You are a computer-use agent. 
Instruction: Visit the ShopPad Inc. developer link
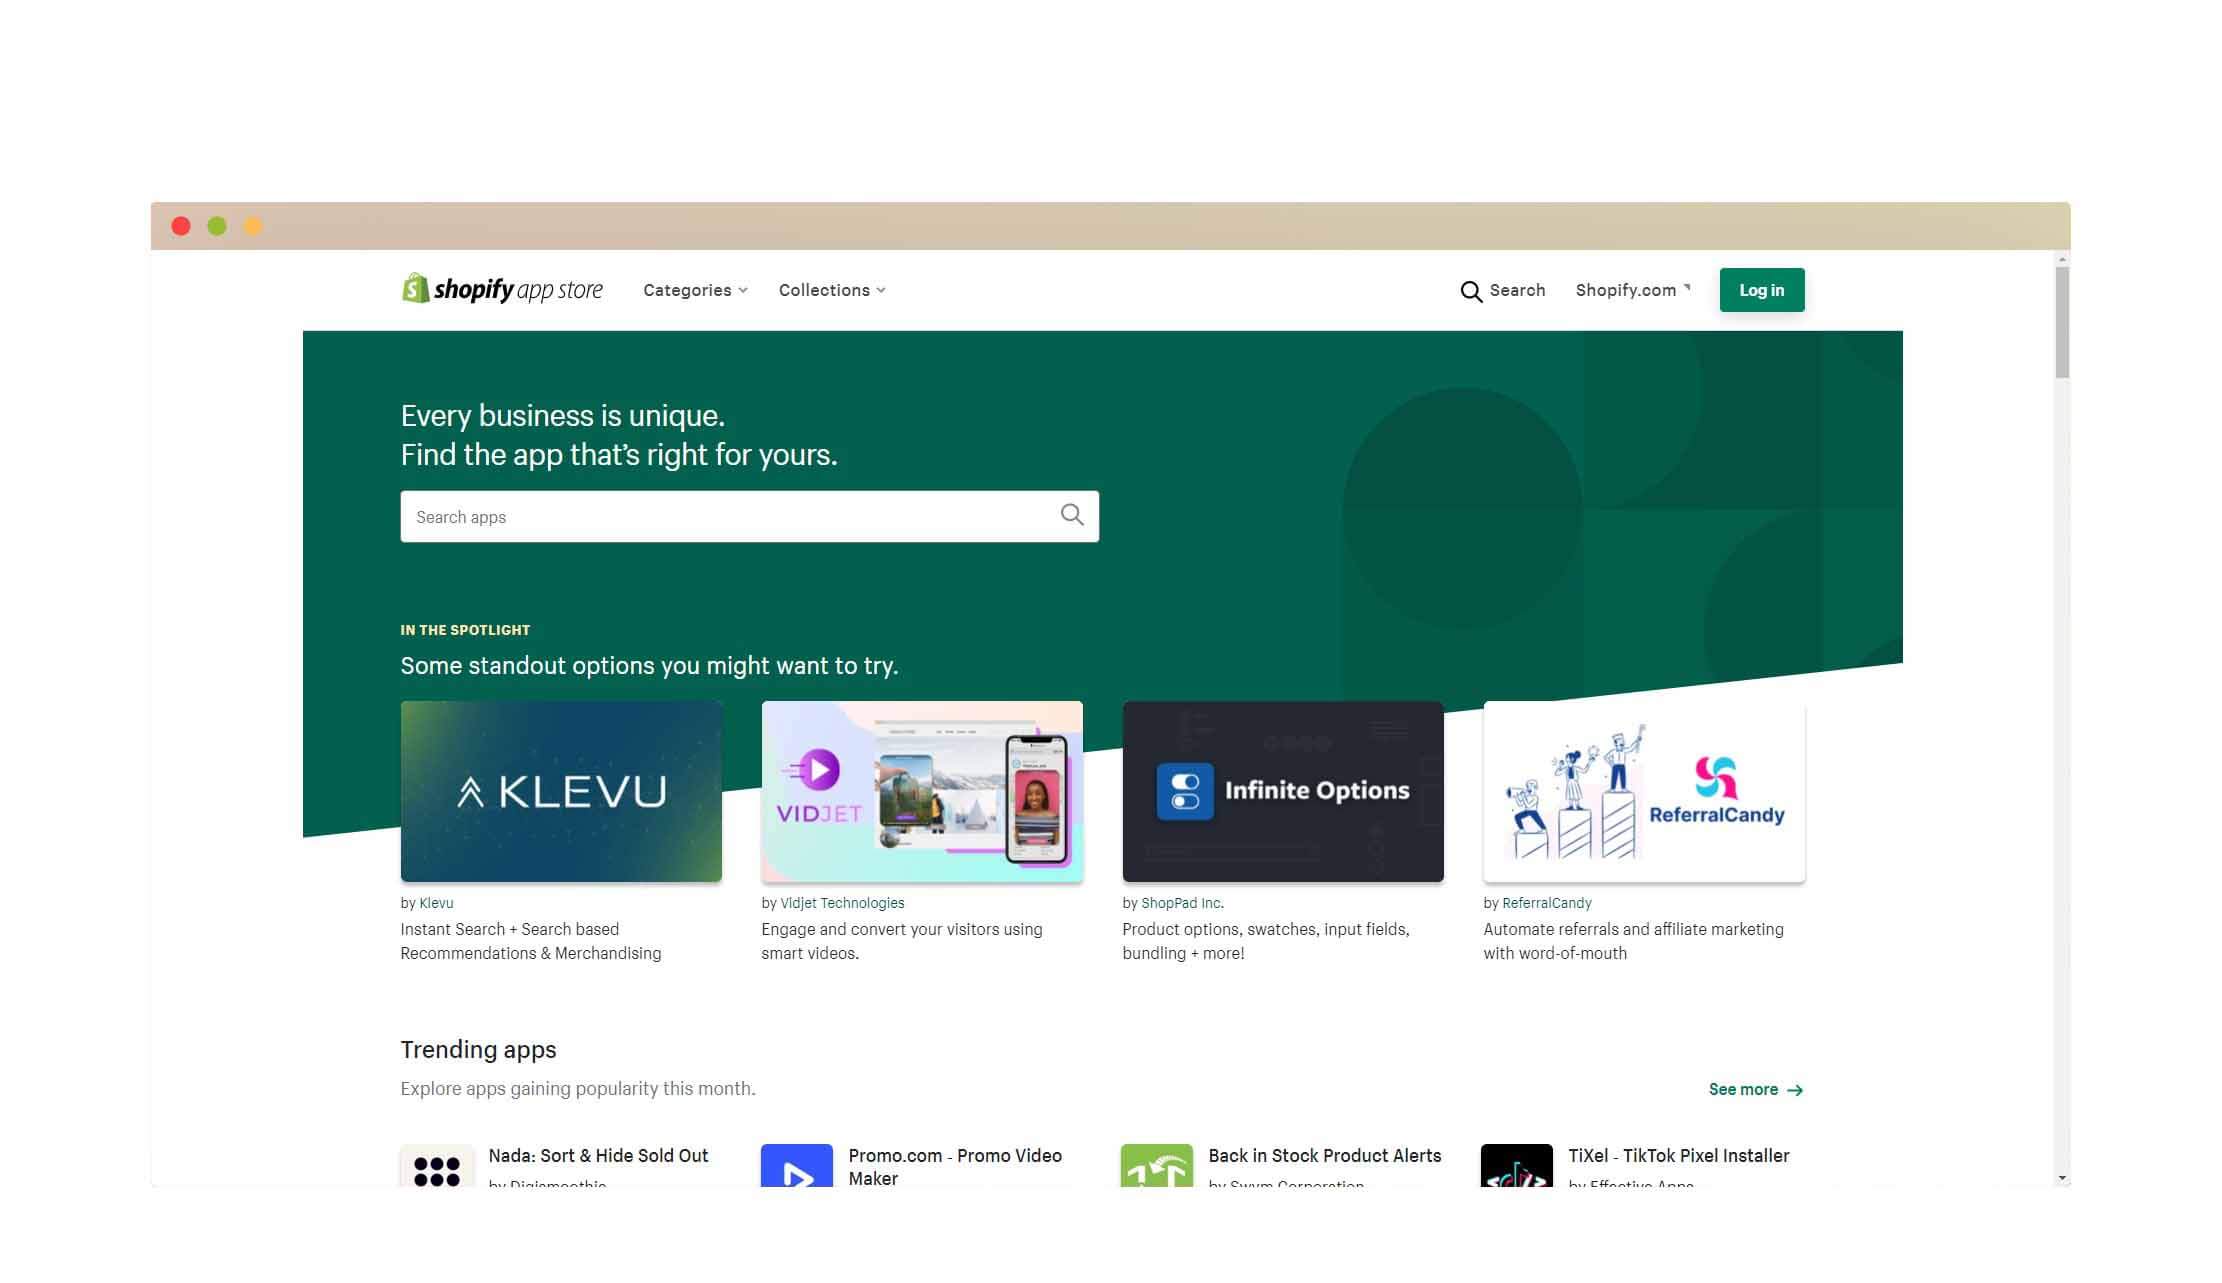click(1182, 903)
